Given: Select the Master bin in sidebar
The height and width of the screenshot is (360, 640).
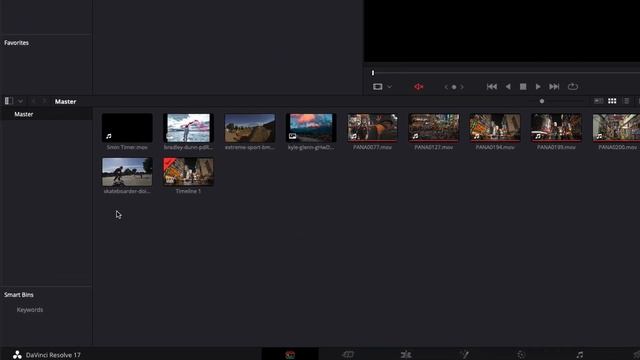Looking at the screenshot, I should point(24,114).
